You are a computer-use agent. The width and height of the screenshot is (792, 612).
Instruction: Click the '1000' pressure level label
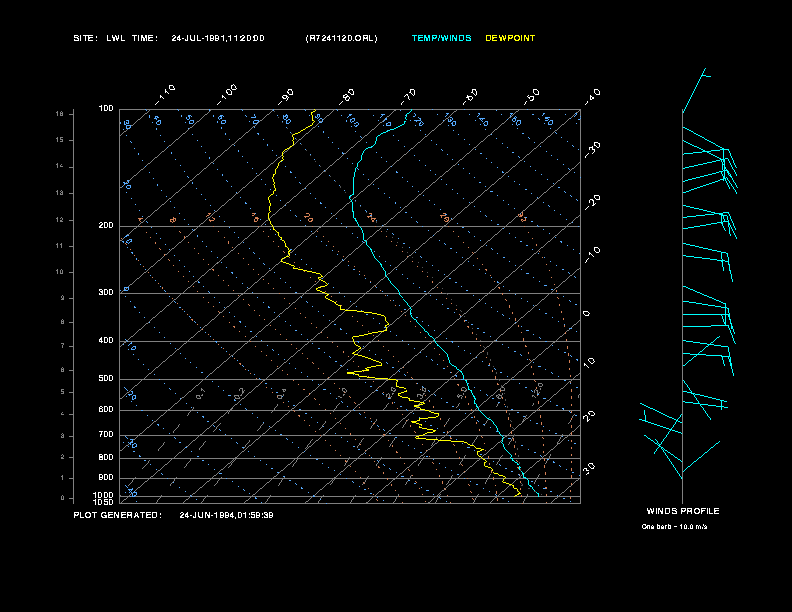coord(104,495)
